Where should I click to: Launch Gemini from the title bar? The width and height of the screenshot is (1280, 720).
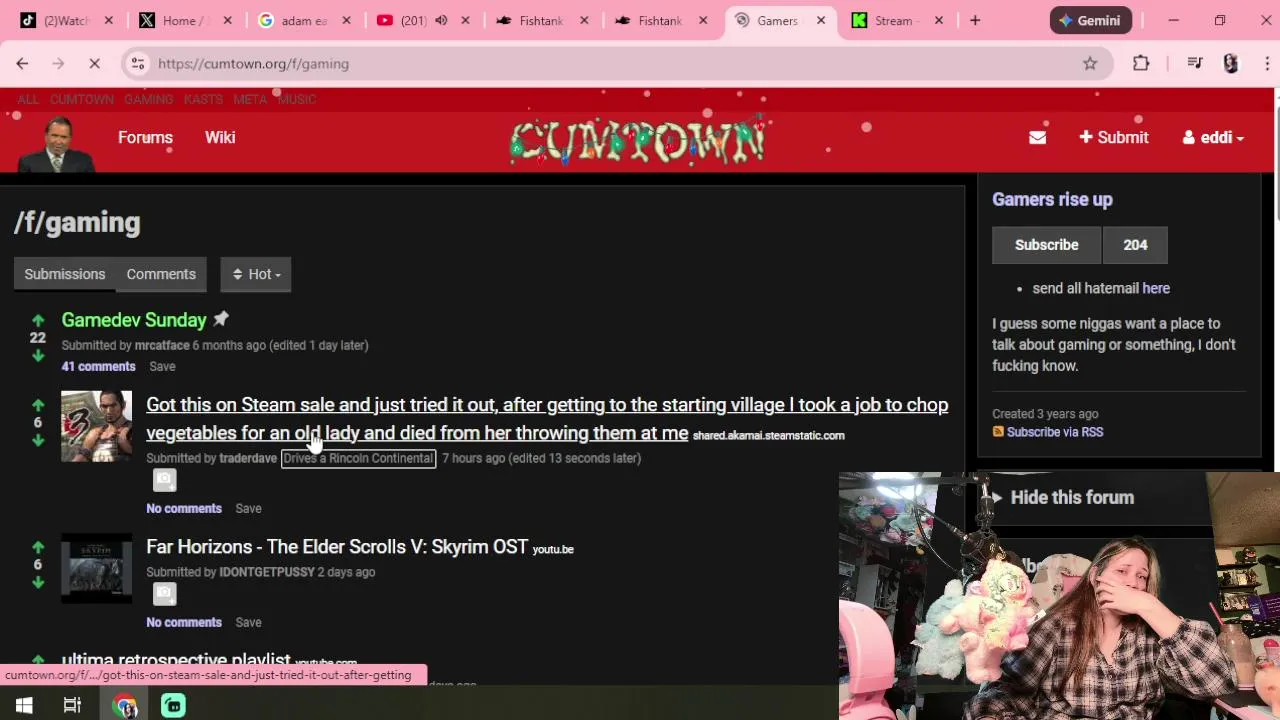click(x=1090, y=20)
